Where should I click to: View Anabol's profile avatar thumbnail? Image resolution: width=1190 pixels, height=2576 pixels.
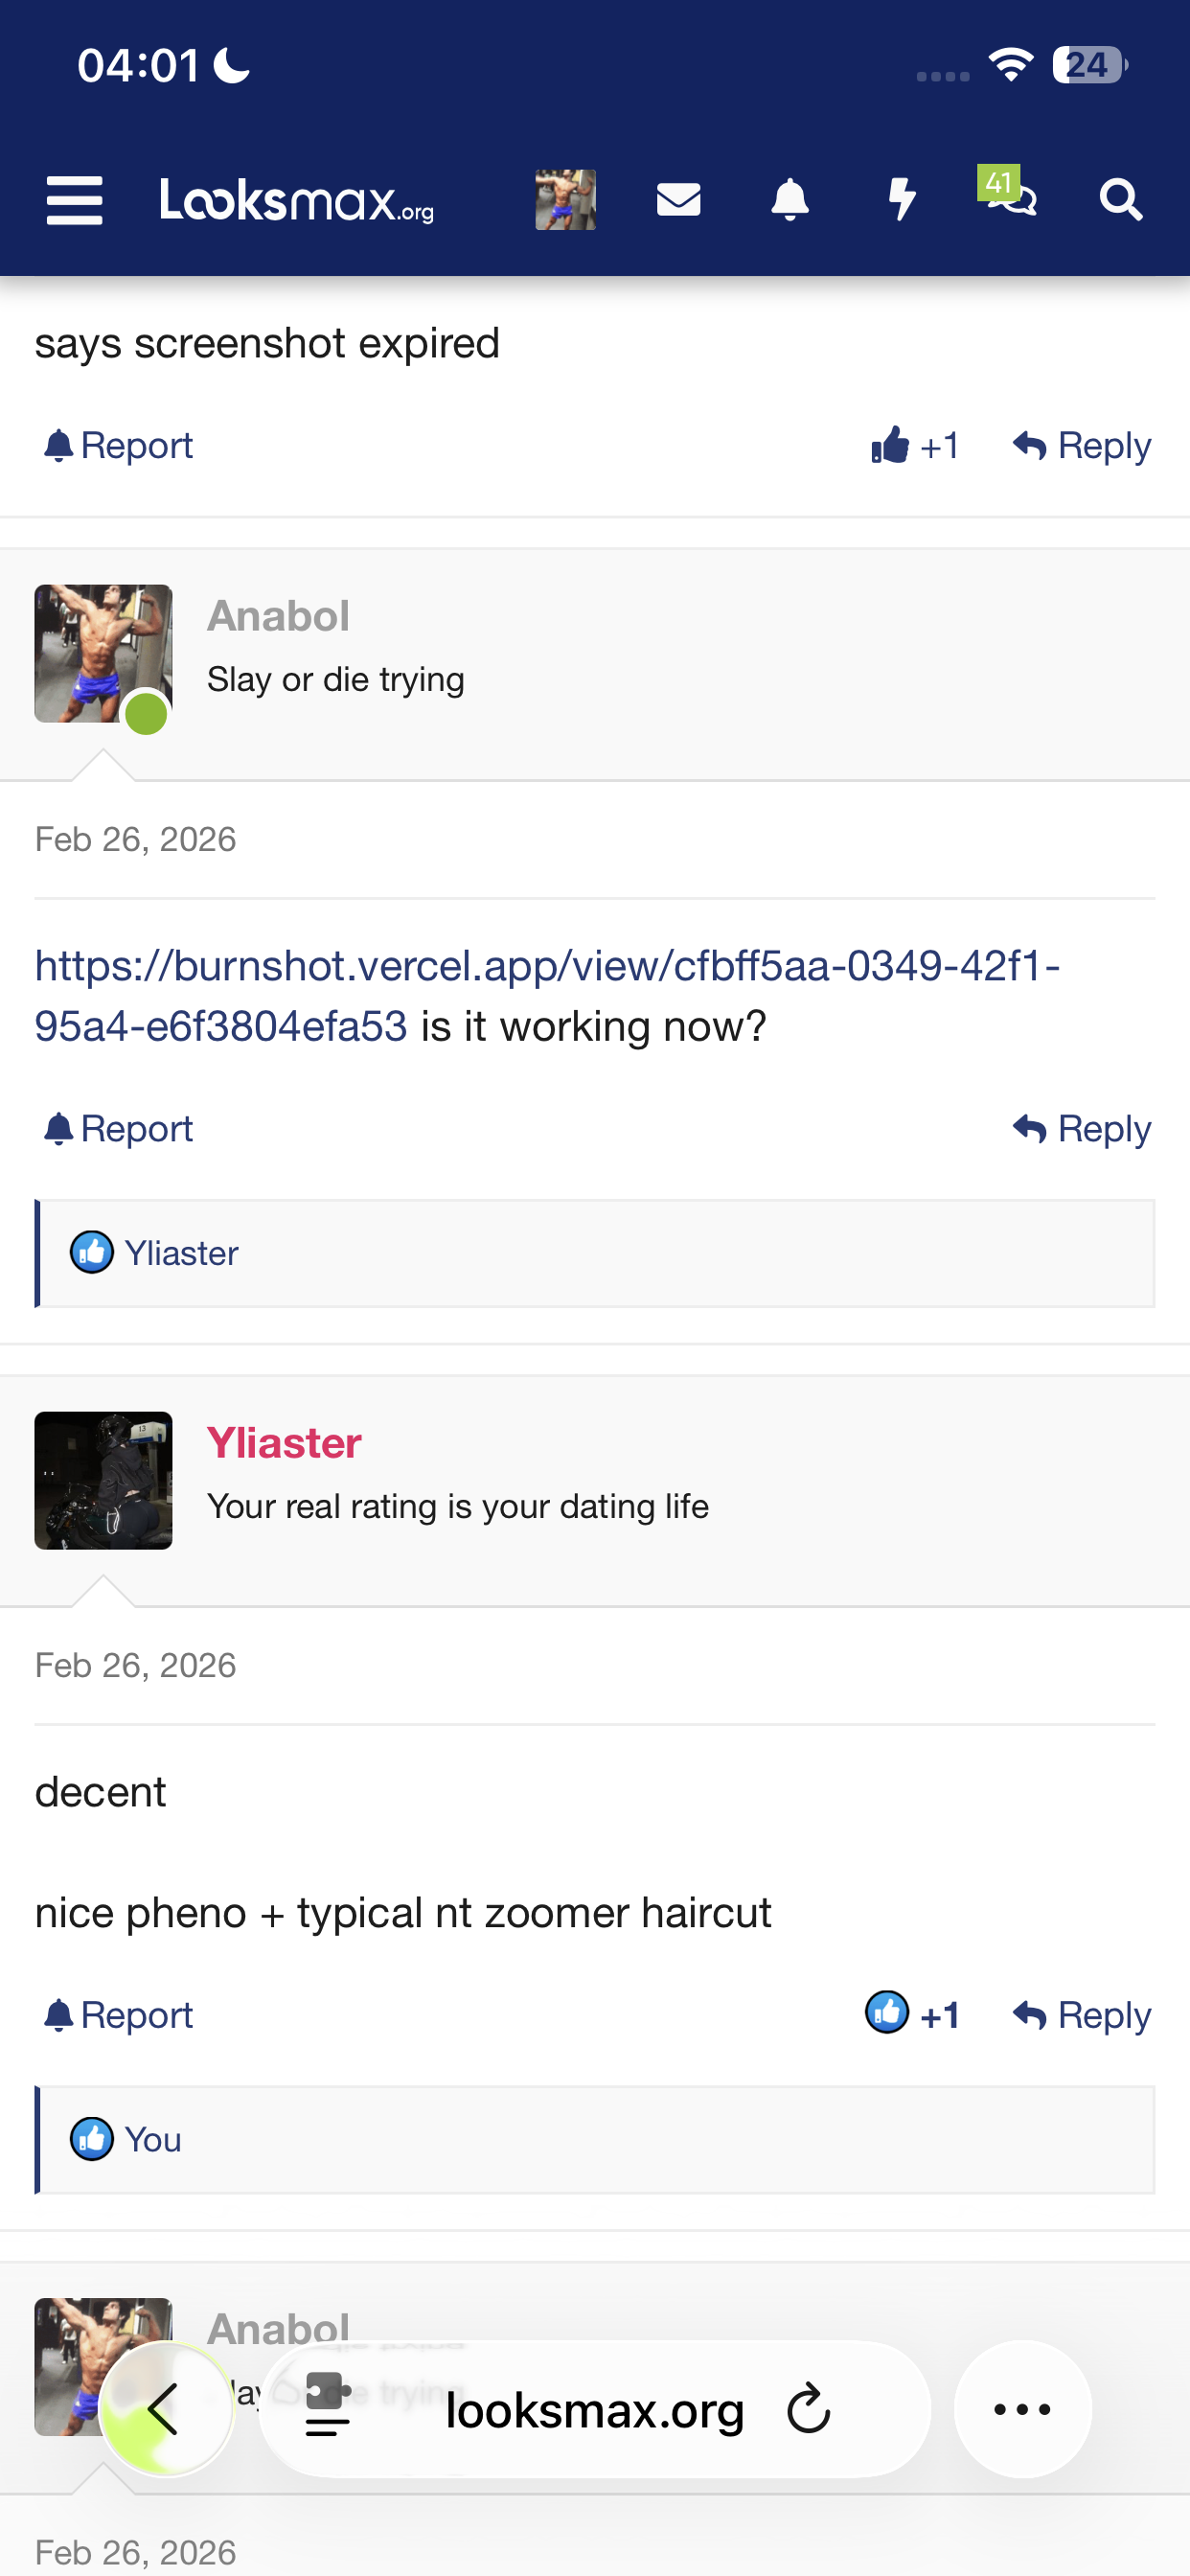pyautogui.click(x=103, y=654)
